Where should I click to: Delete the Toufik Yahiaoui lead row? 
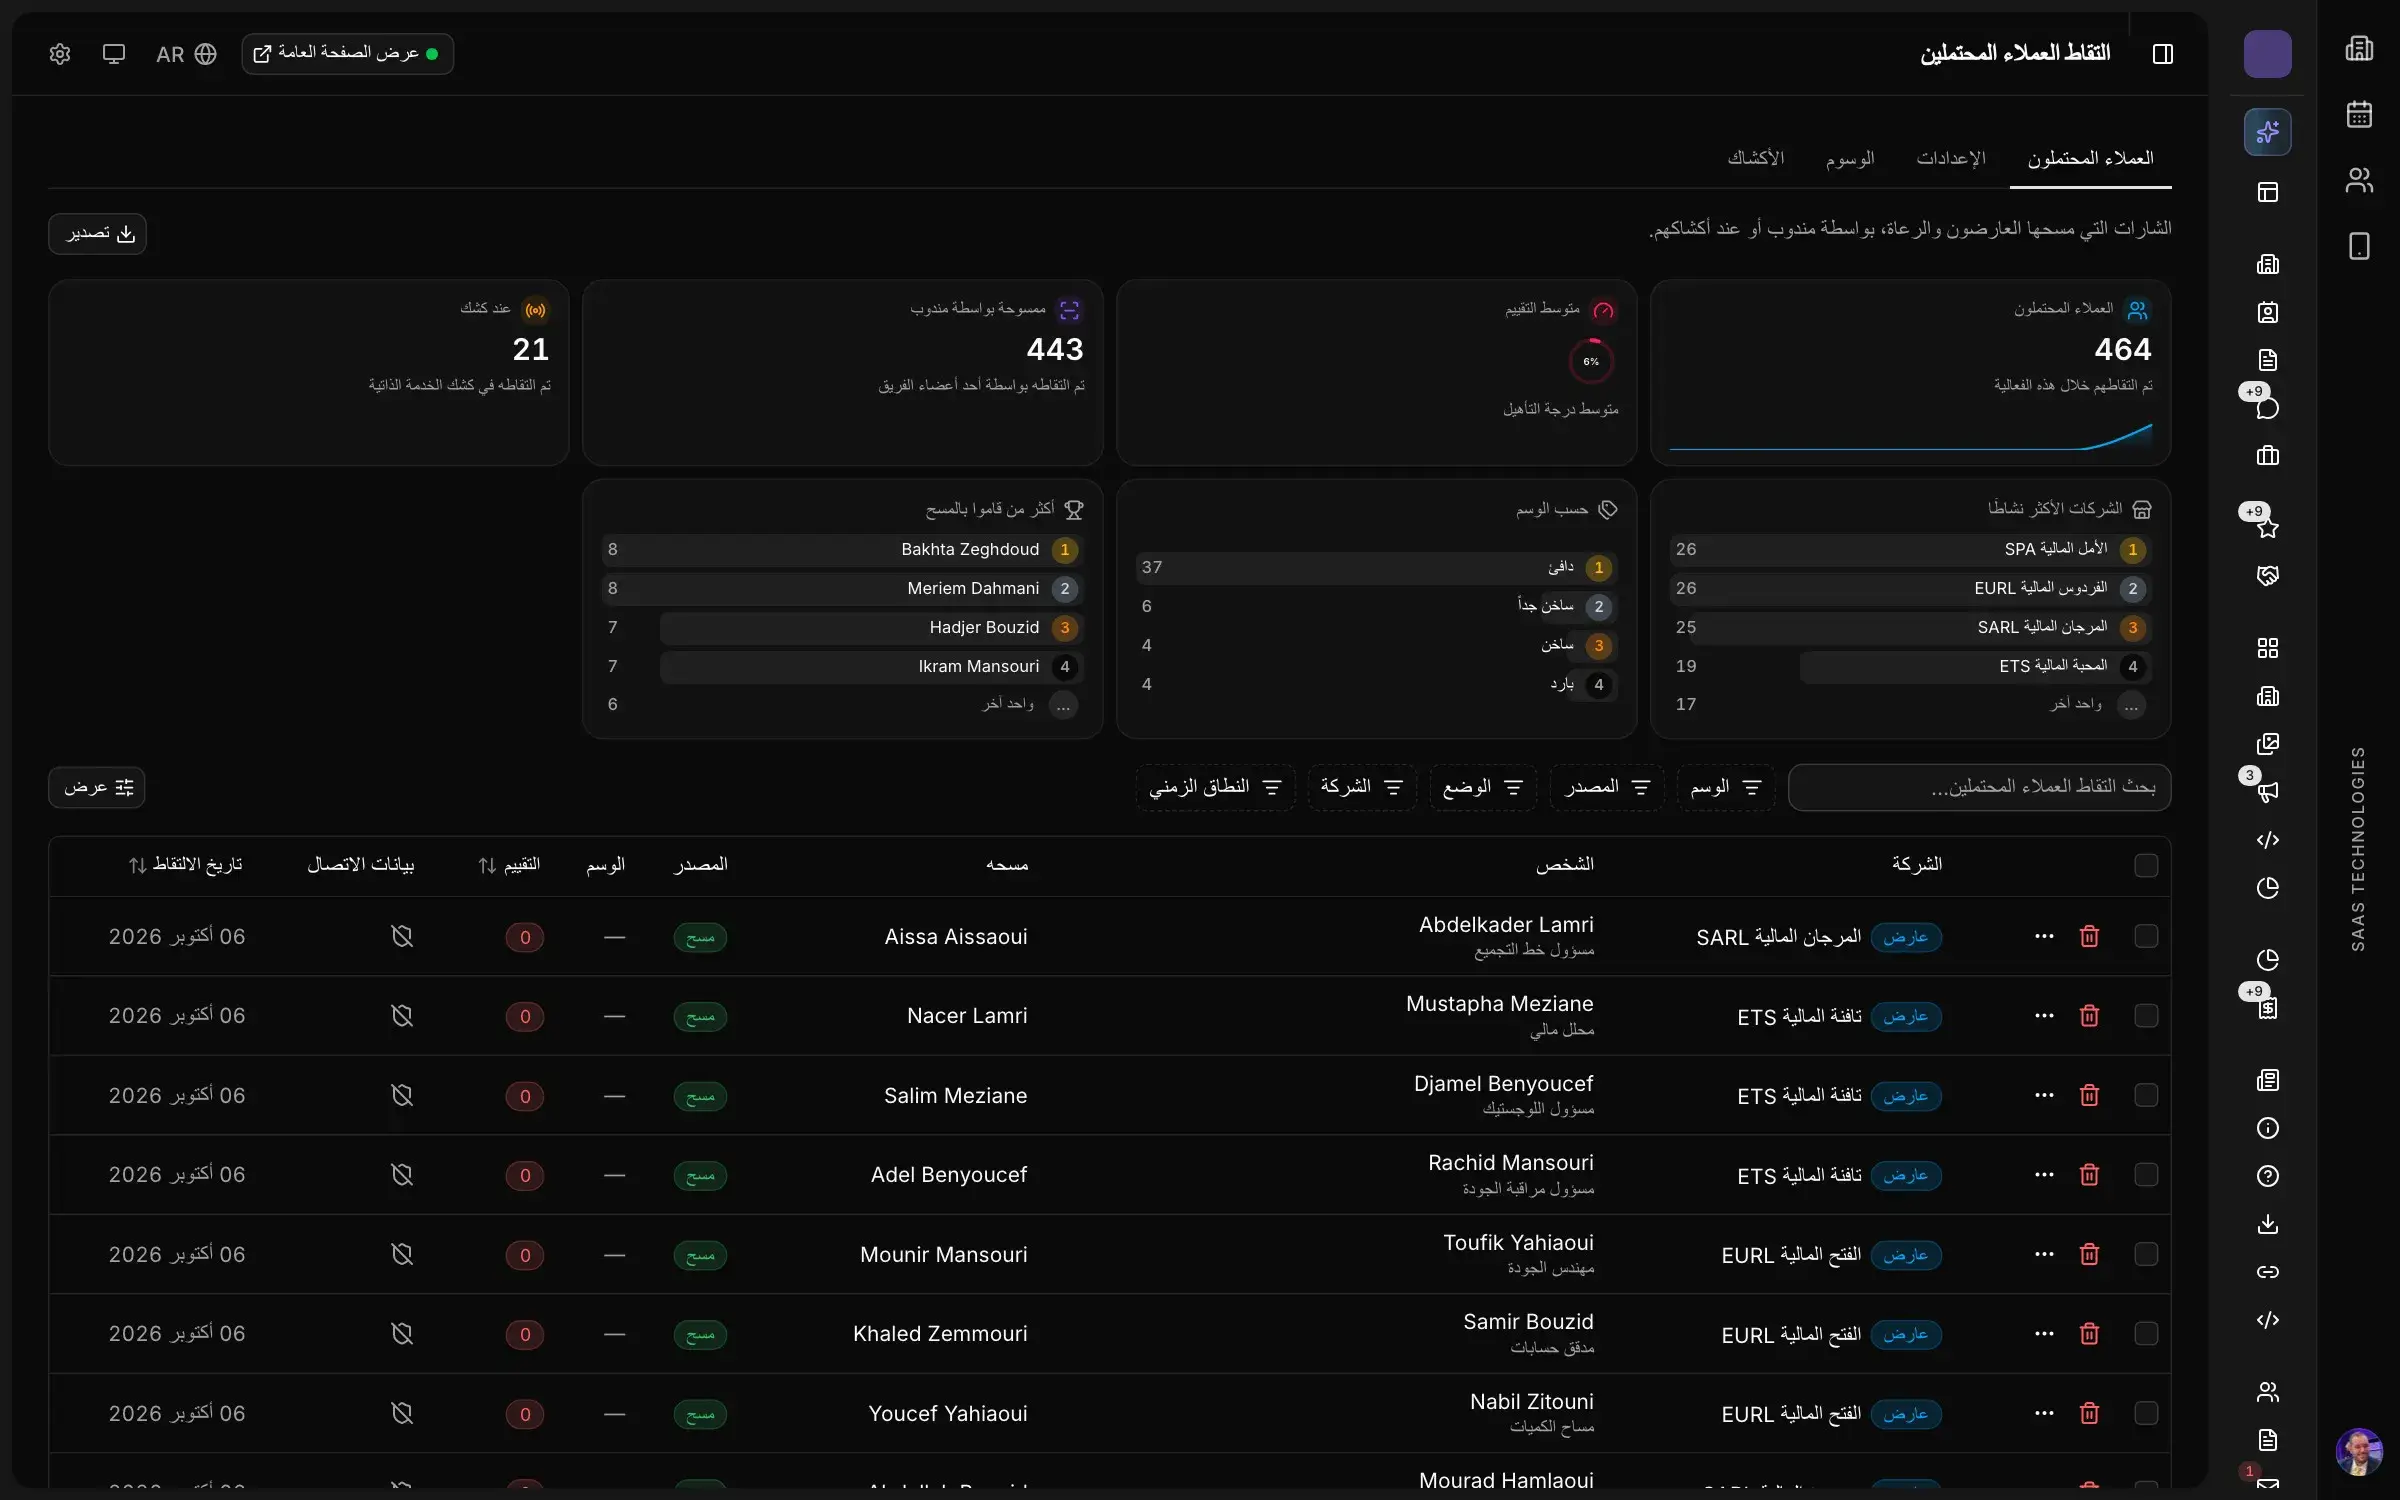[2089, 1254]
